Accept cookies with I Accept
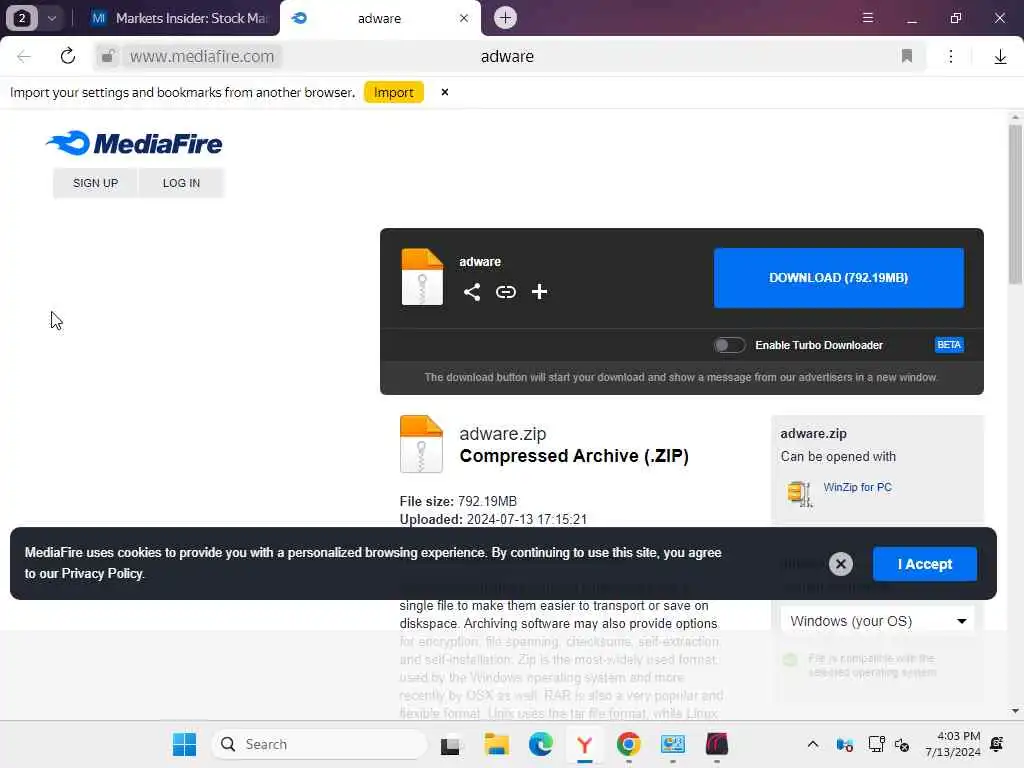The width and height of the screenshot is (1024, 768). click(x=925, y=564)
